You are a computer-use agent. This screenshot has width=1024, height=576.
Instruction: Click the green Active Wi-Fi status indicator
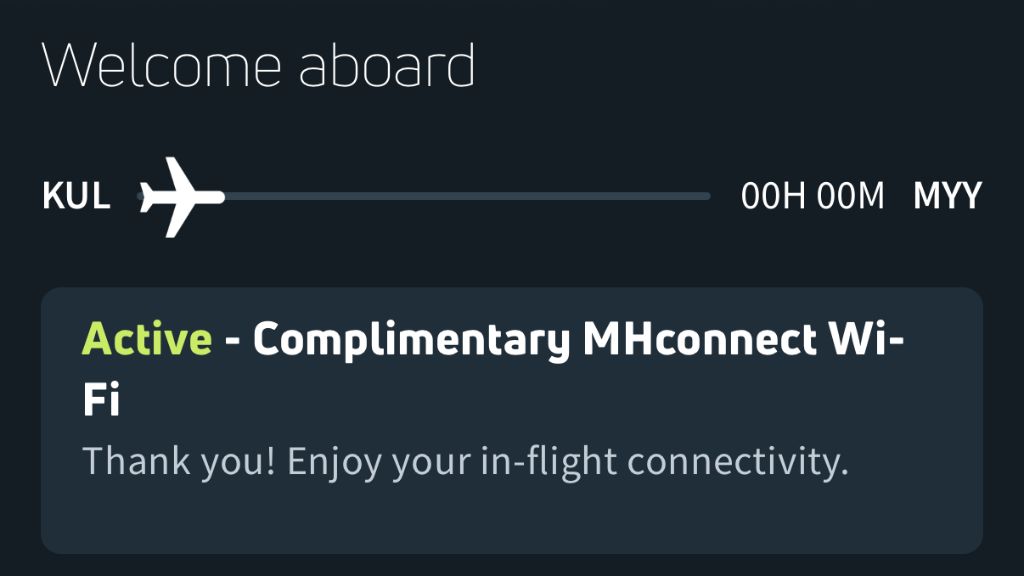(x=140, y=340)
